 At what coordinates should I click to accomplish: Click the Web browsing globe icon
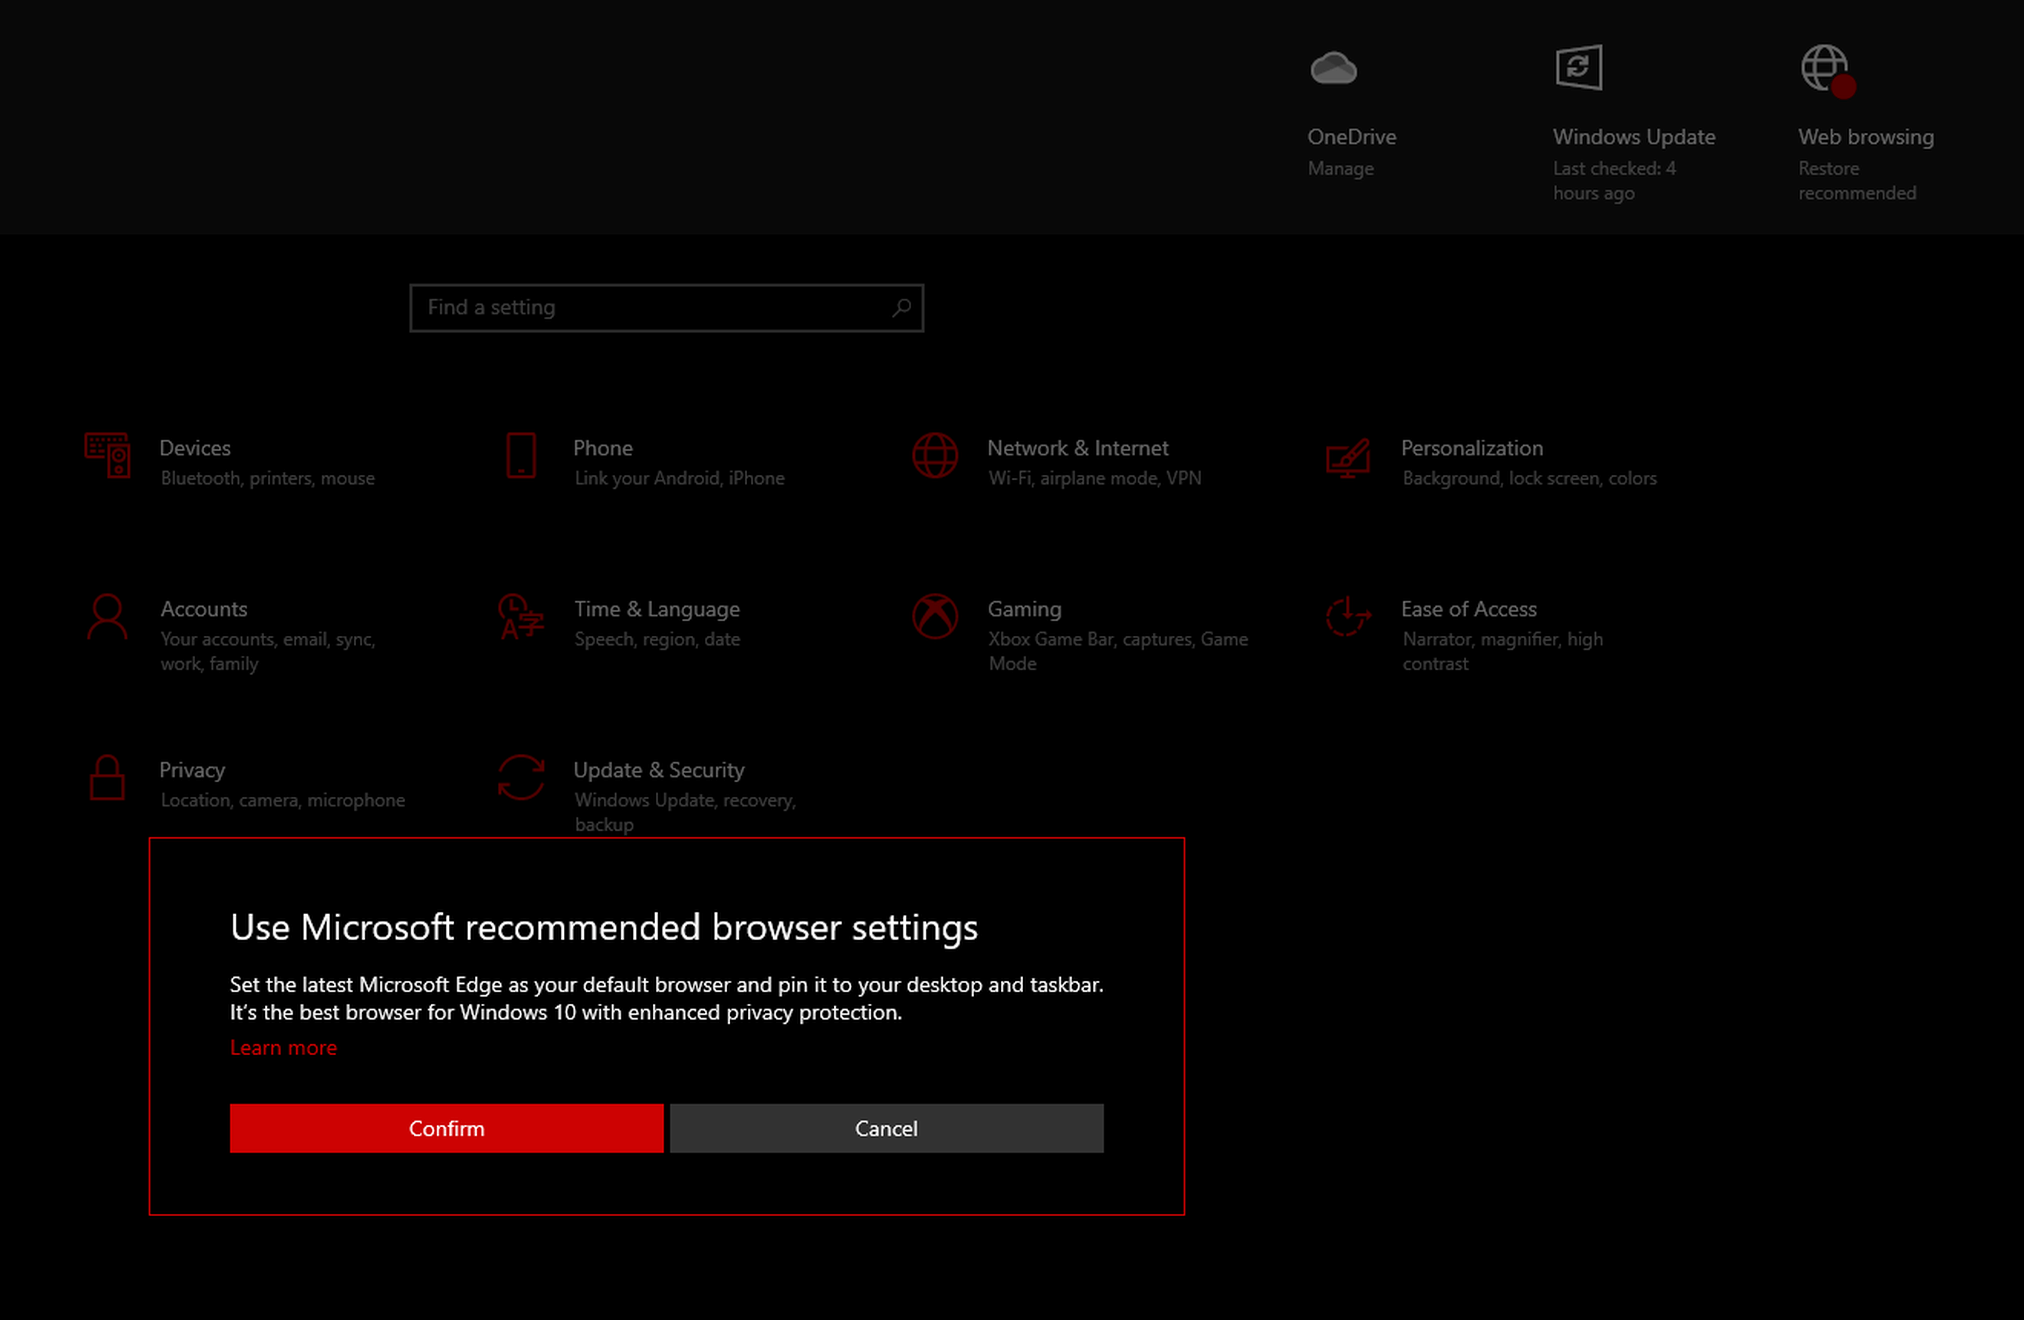(1828, 70)
